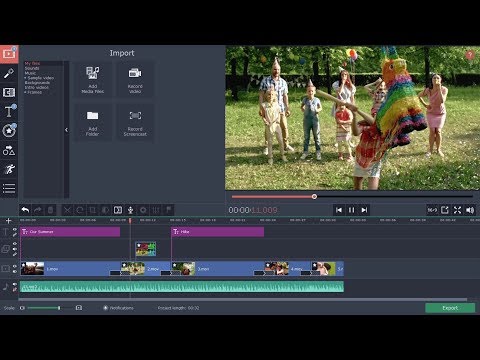Image resolution: width=480 pixels, height=360 pixels.
Task: Toggle title track visibility eye
Action: coord(15,229)
